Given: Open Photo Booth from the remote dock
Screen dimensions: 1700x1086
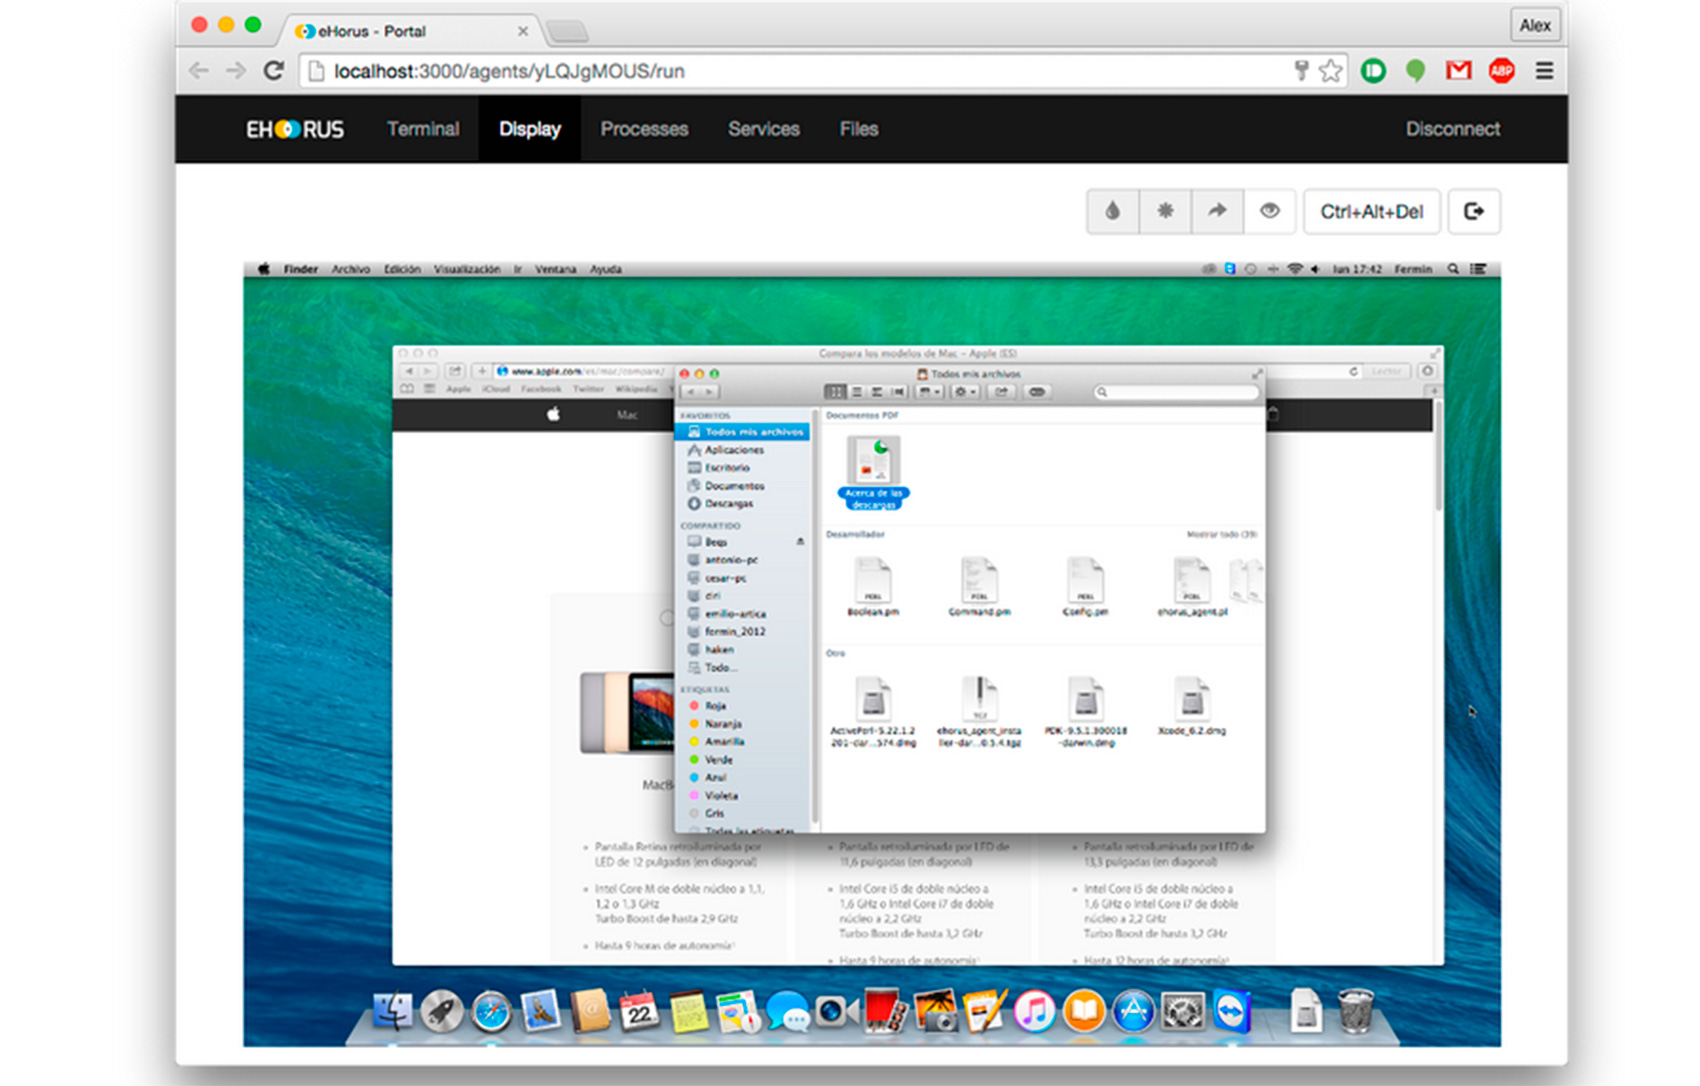Looking at the screenshot, I should coord(886,1012).
